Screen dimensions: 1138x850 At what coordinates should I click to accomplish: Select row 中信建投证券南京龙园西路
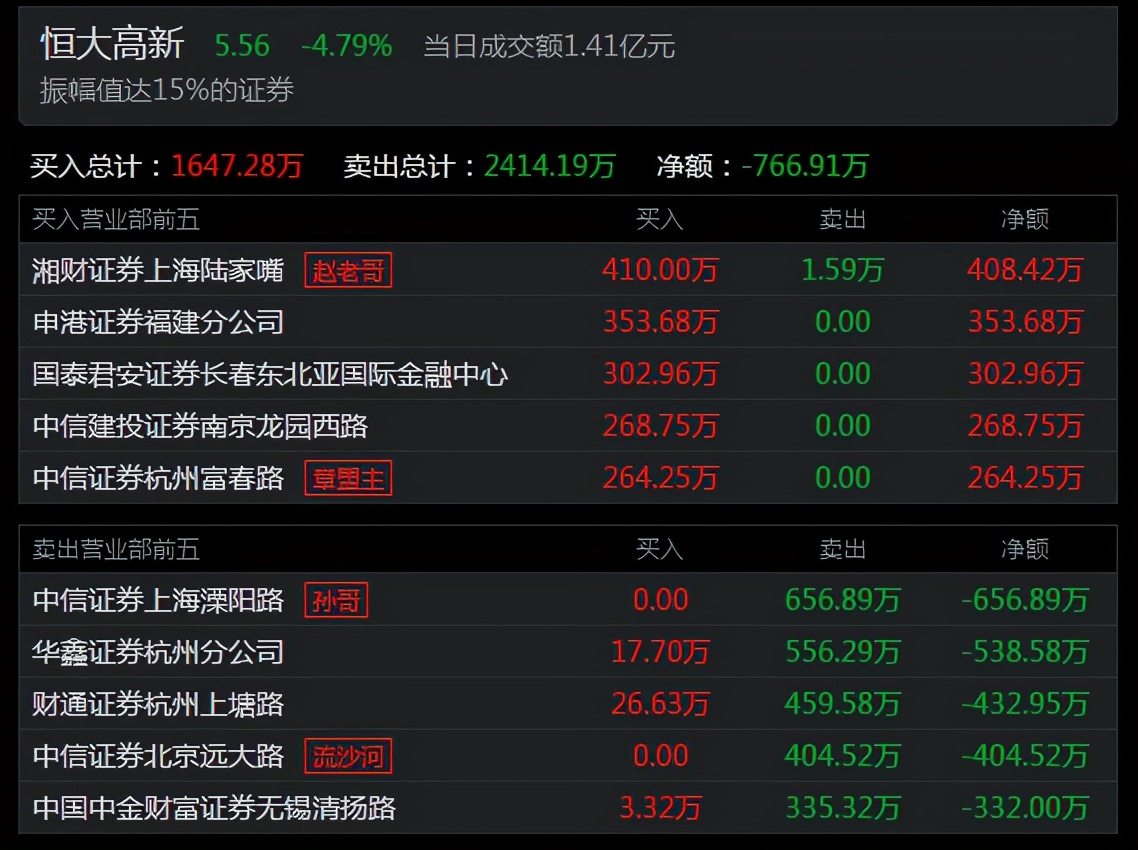tap(568, 425)
